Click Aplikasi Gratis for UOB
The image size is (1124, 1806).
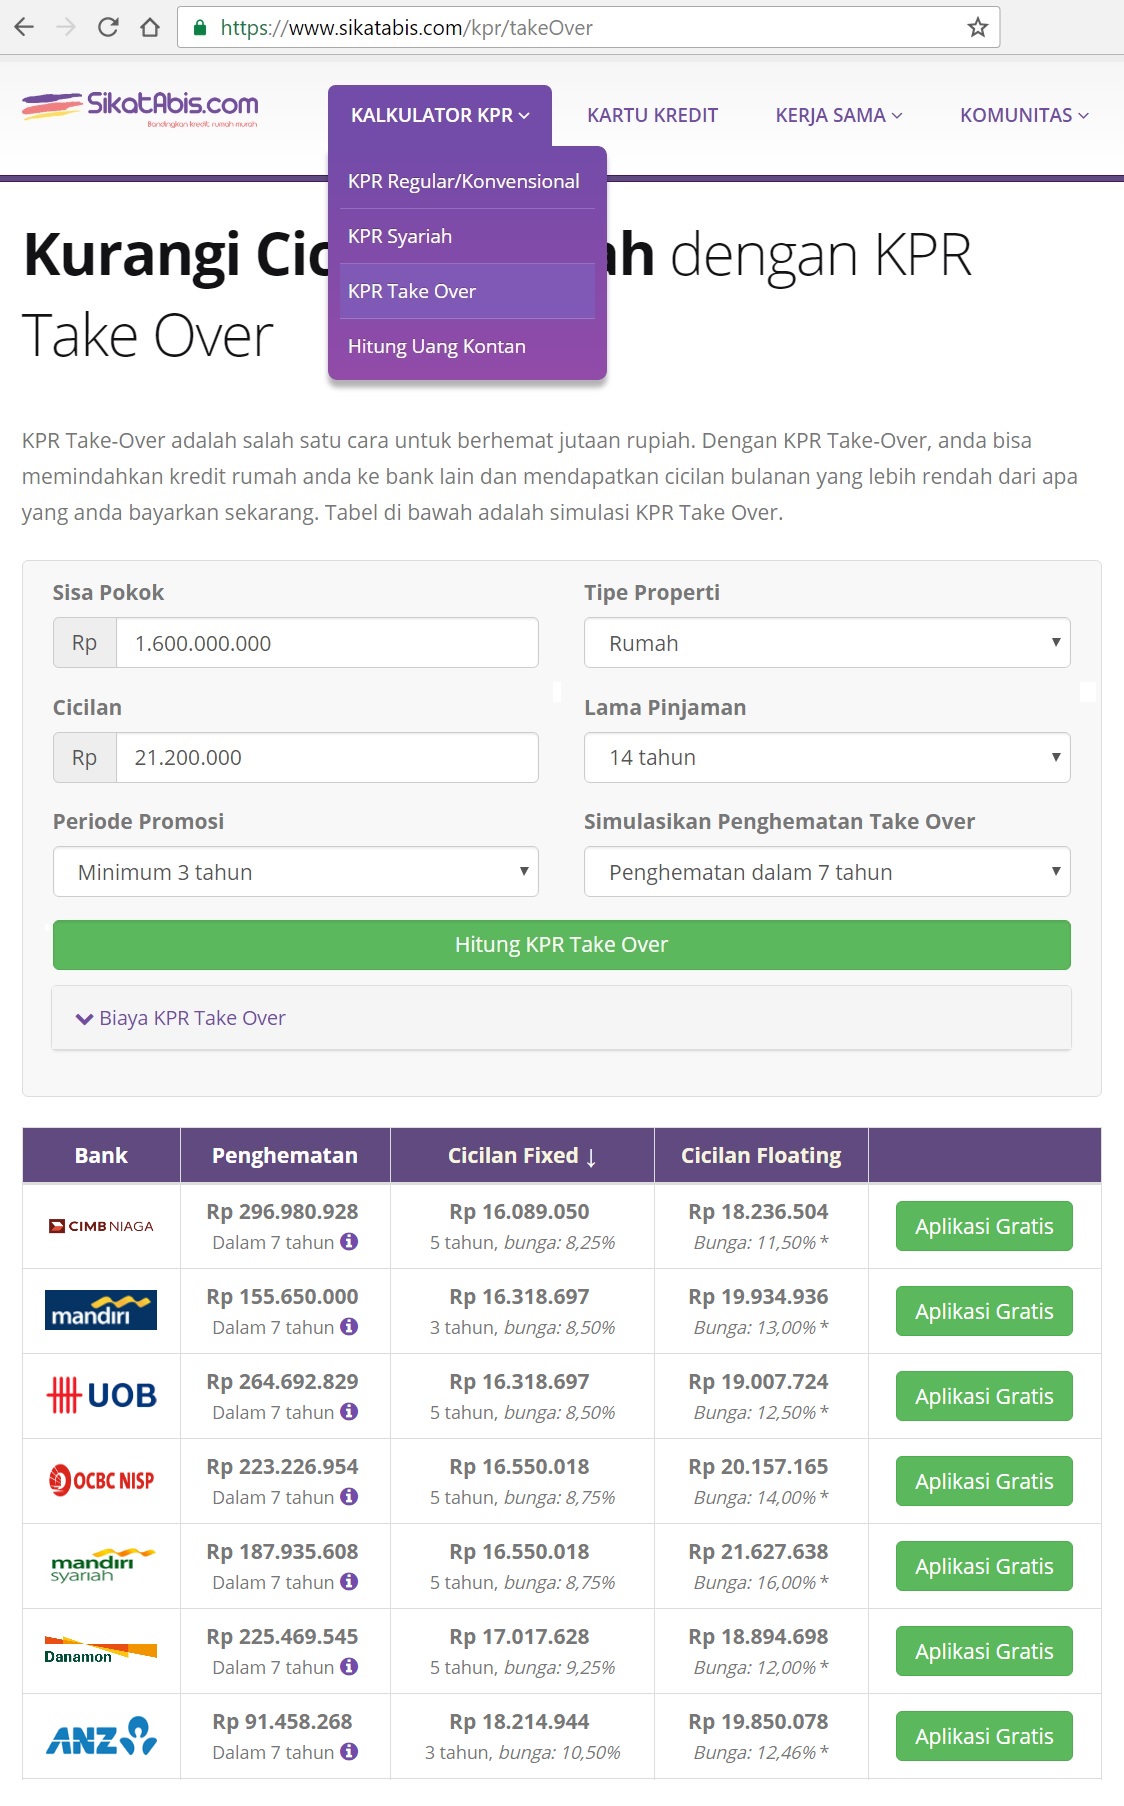[x=984, y=1396]
